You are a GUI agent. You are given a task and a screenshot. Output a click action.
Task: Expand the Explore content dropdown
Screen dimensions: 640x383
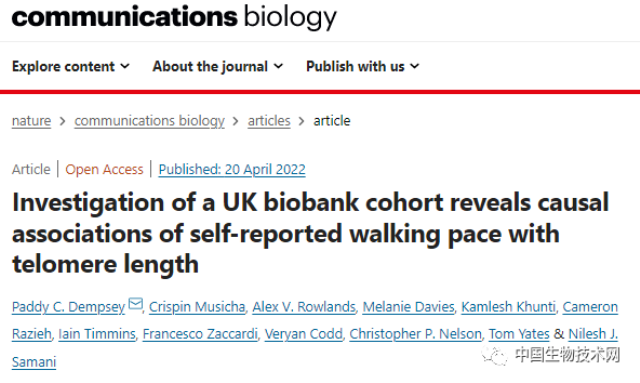[x=71, y=66]
